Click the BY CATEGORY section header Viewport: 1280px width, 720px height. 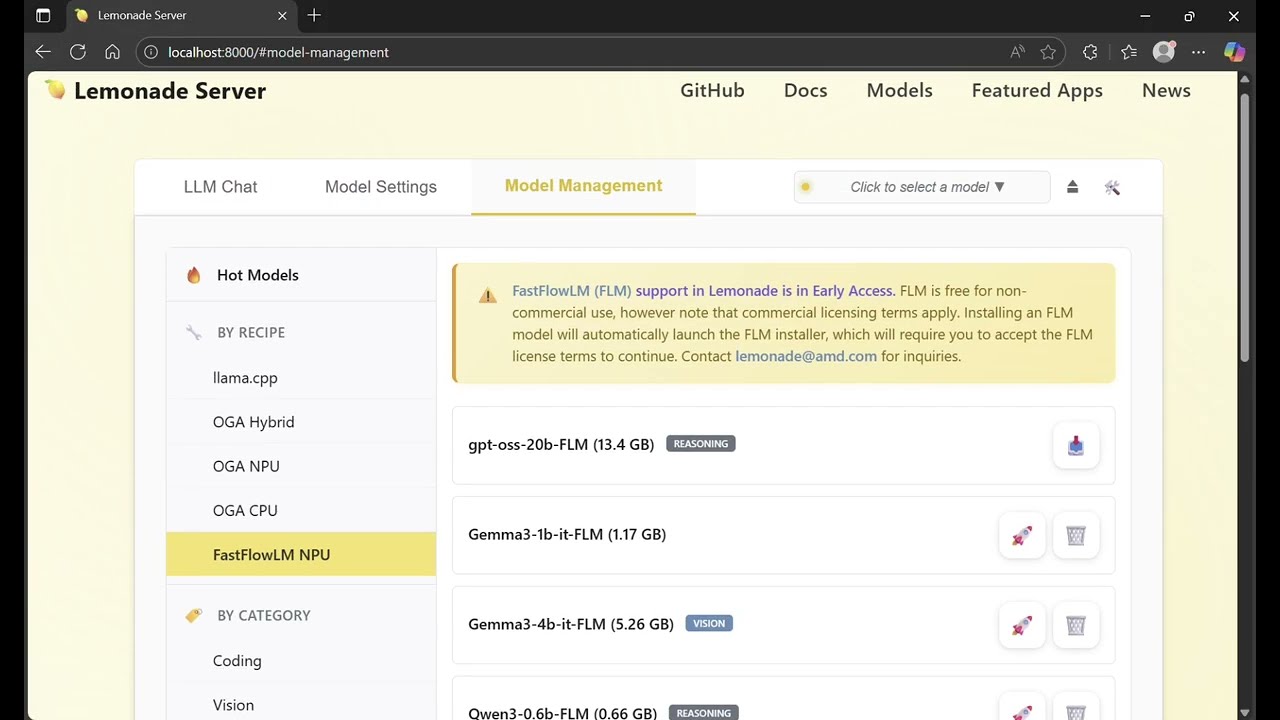[264, 615]
